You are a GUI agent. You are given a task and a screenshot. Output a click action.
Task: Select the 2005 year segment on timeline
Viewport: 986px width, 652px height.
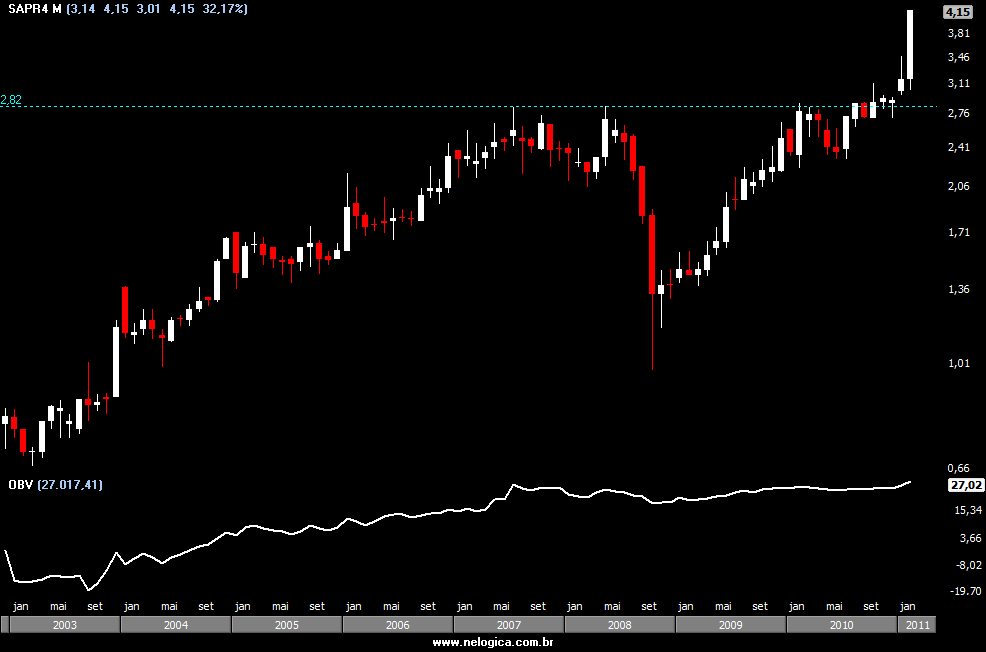(x=287, y=625)
